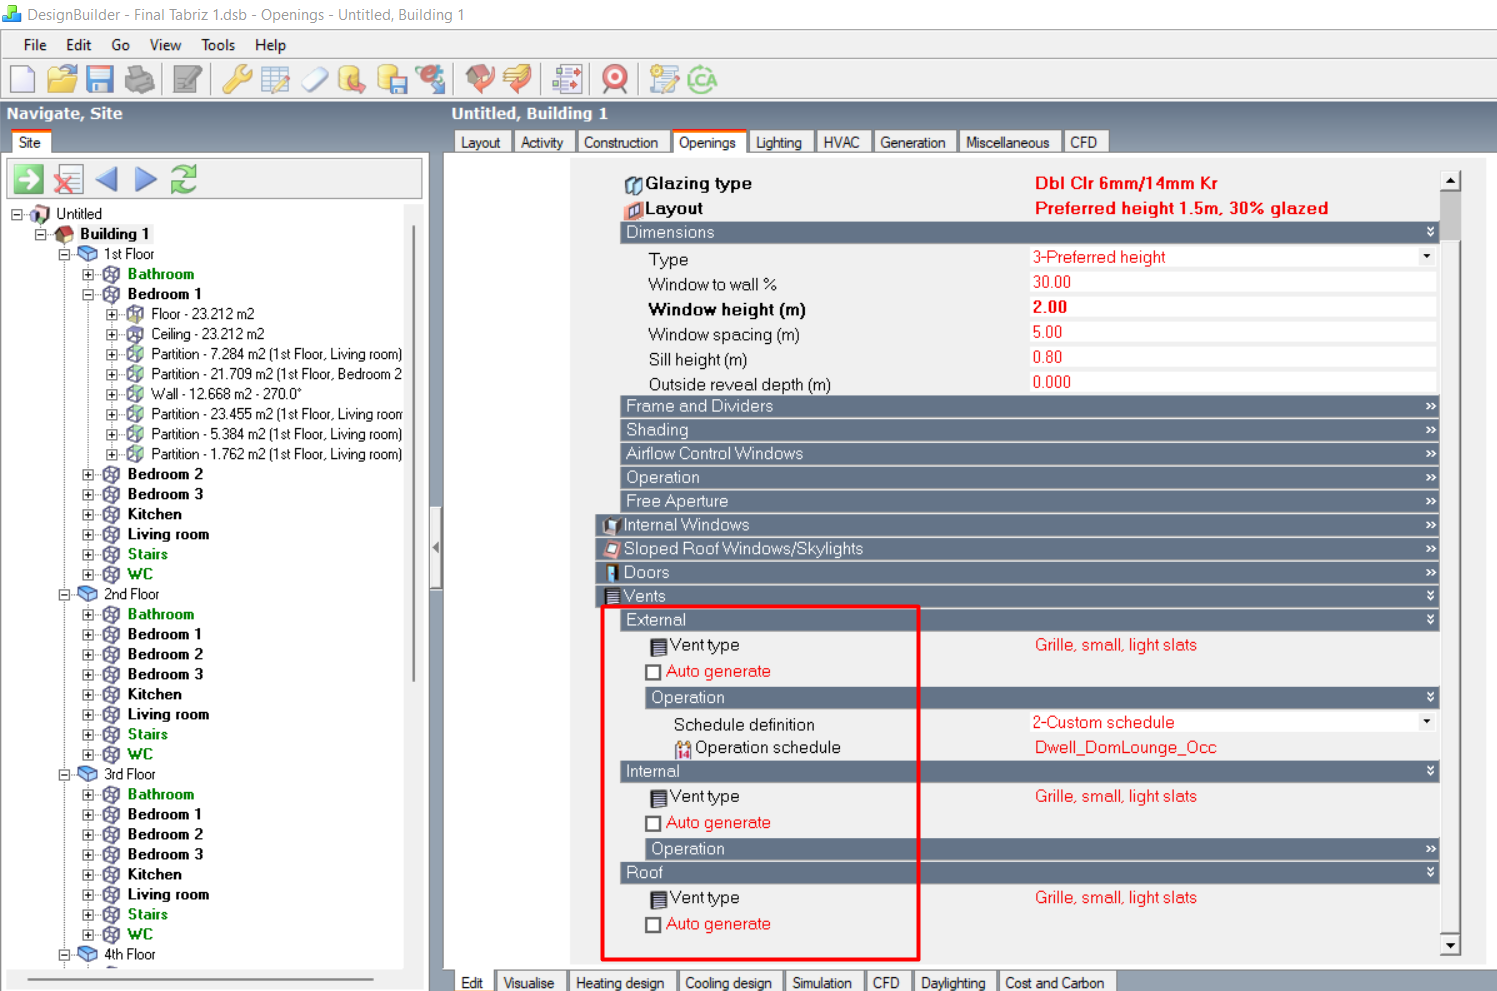Click the yellow wrench toolbar icon

point(237,79)
